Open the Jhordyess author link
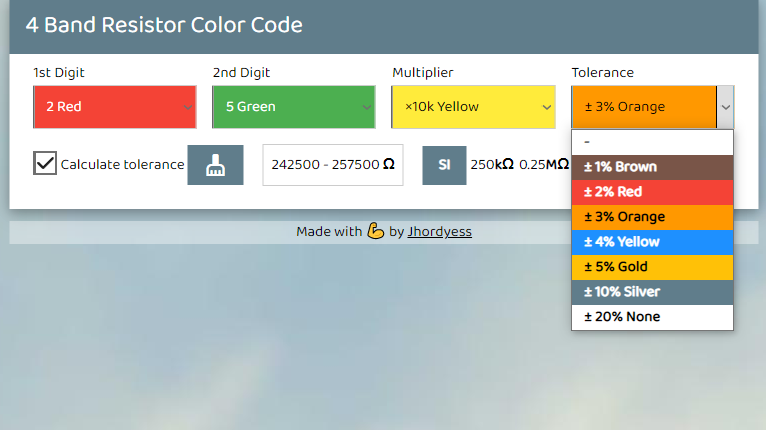 coord(440,232)
